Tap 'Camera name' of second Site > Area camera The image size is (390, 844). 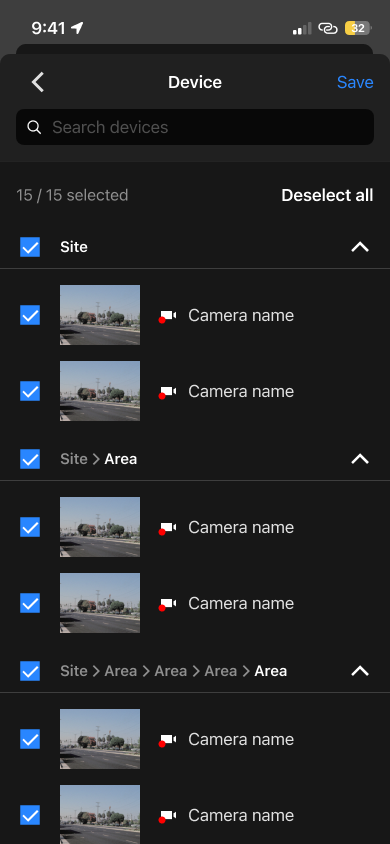pyautogui.click(x=241, y=603)
